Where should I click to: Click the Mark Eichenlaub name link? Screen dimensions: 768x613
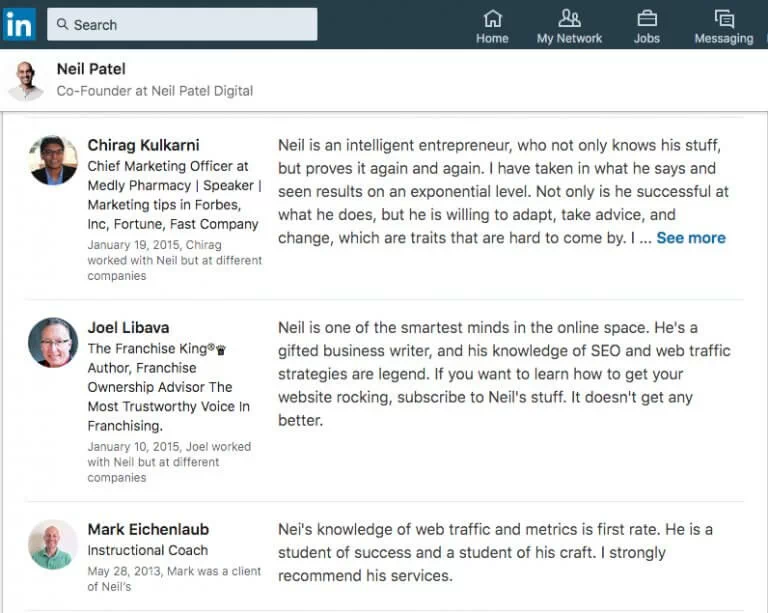[x=148, y=529]
